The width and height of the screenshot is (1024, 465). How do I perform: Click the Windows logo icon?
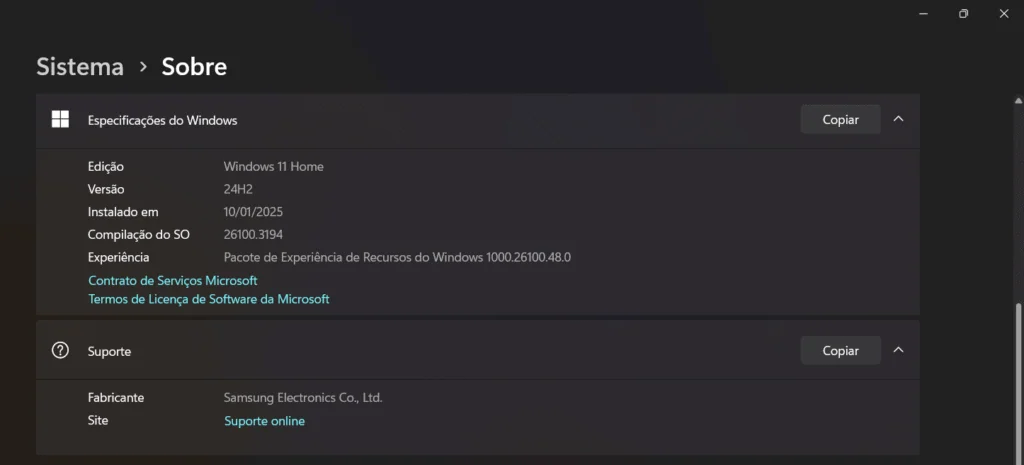[x=60, y=120]
